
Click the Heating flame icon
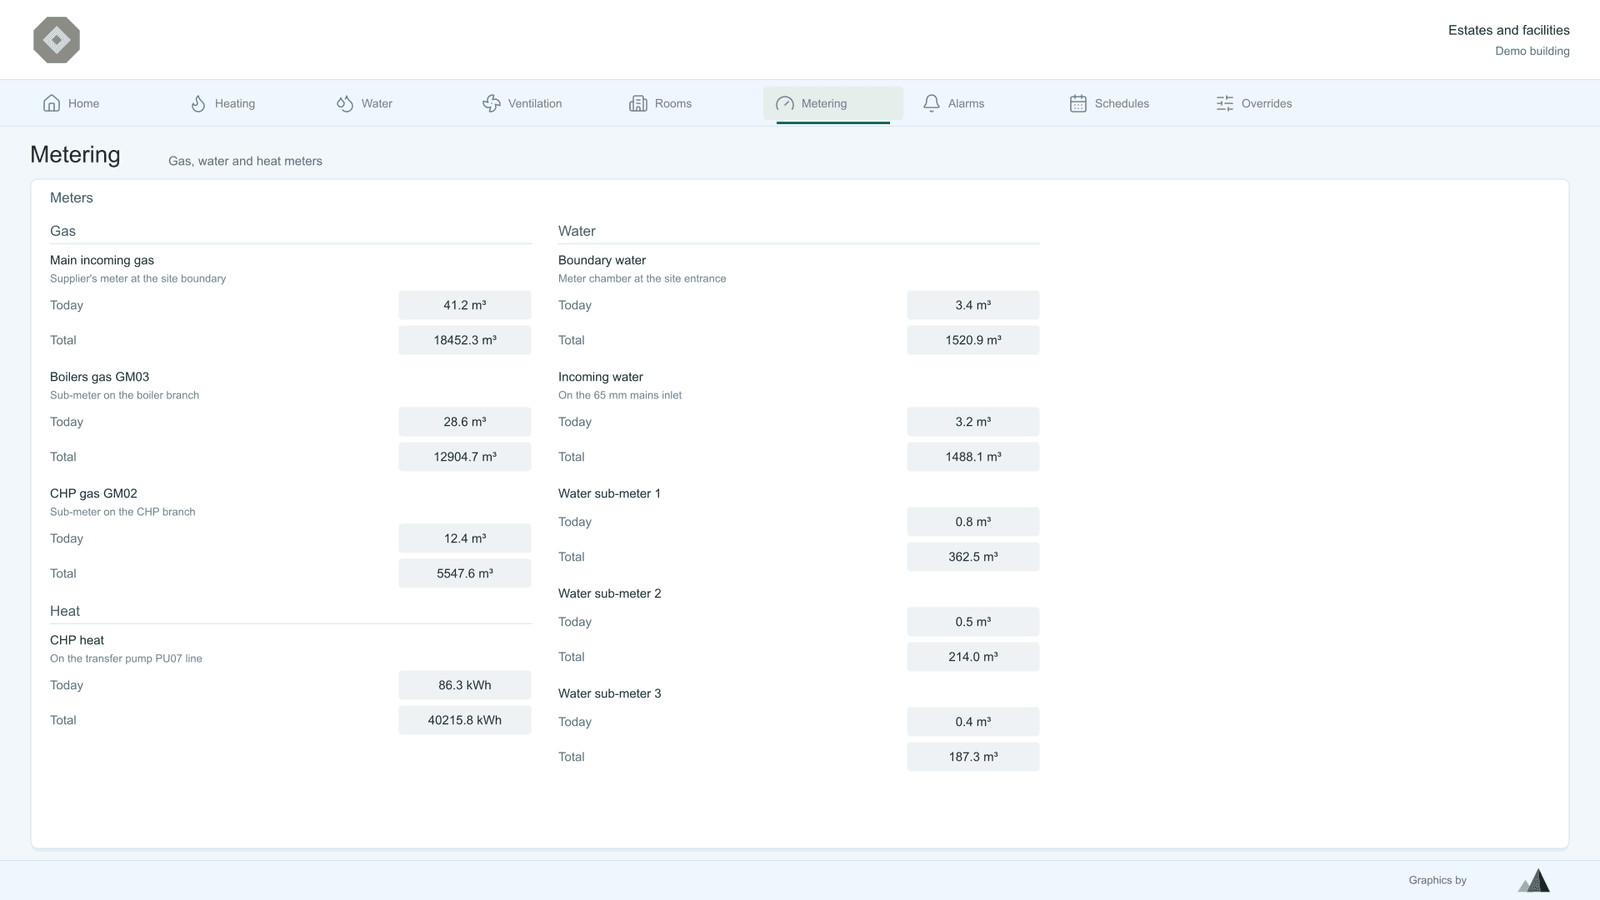point(198,103)
